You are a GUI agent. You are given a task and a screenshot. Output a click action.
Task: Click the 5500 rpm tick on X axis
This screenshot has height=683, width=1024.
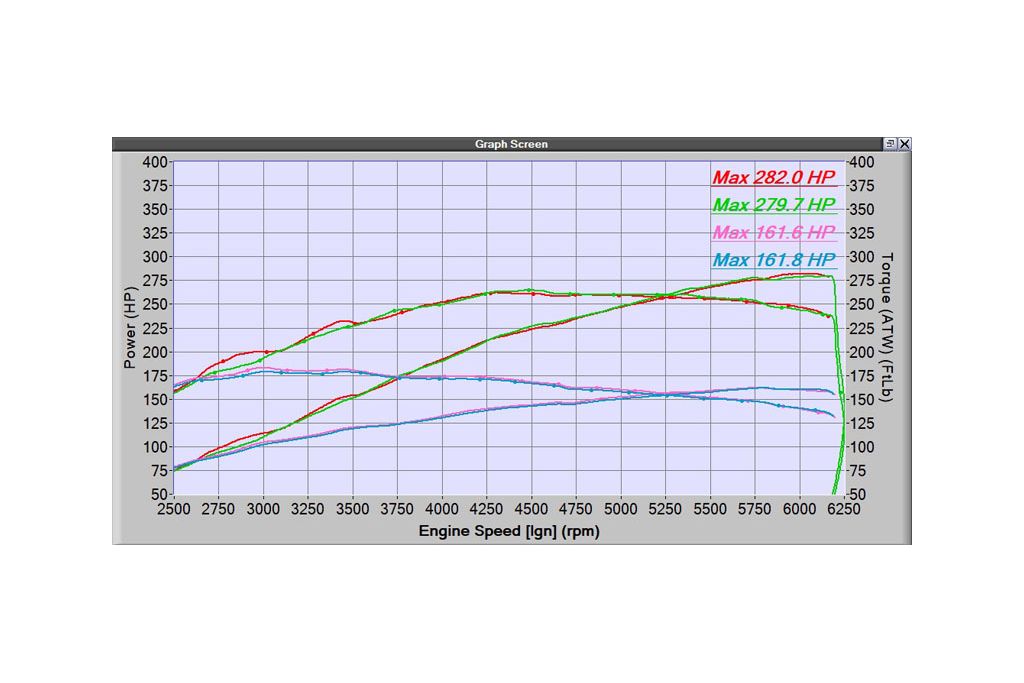[711, 508]
